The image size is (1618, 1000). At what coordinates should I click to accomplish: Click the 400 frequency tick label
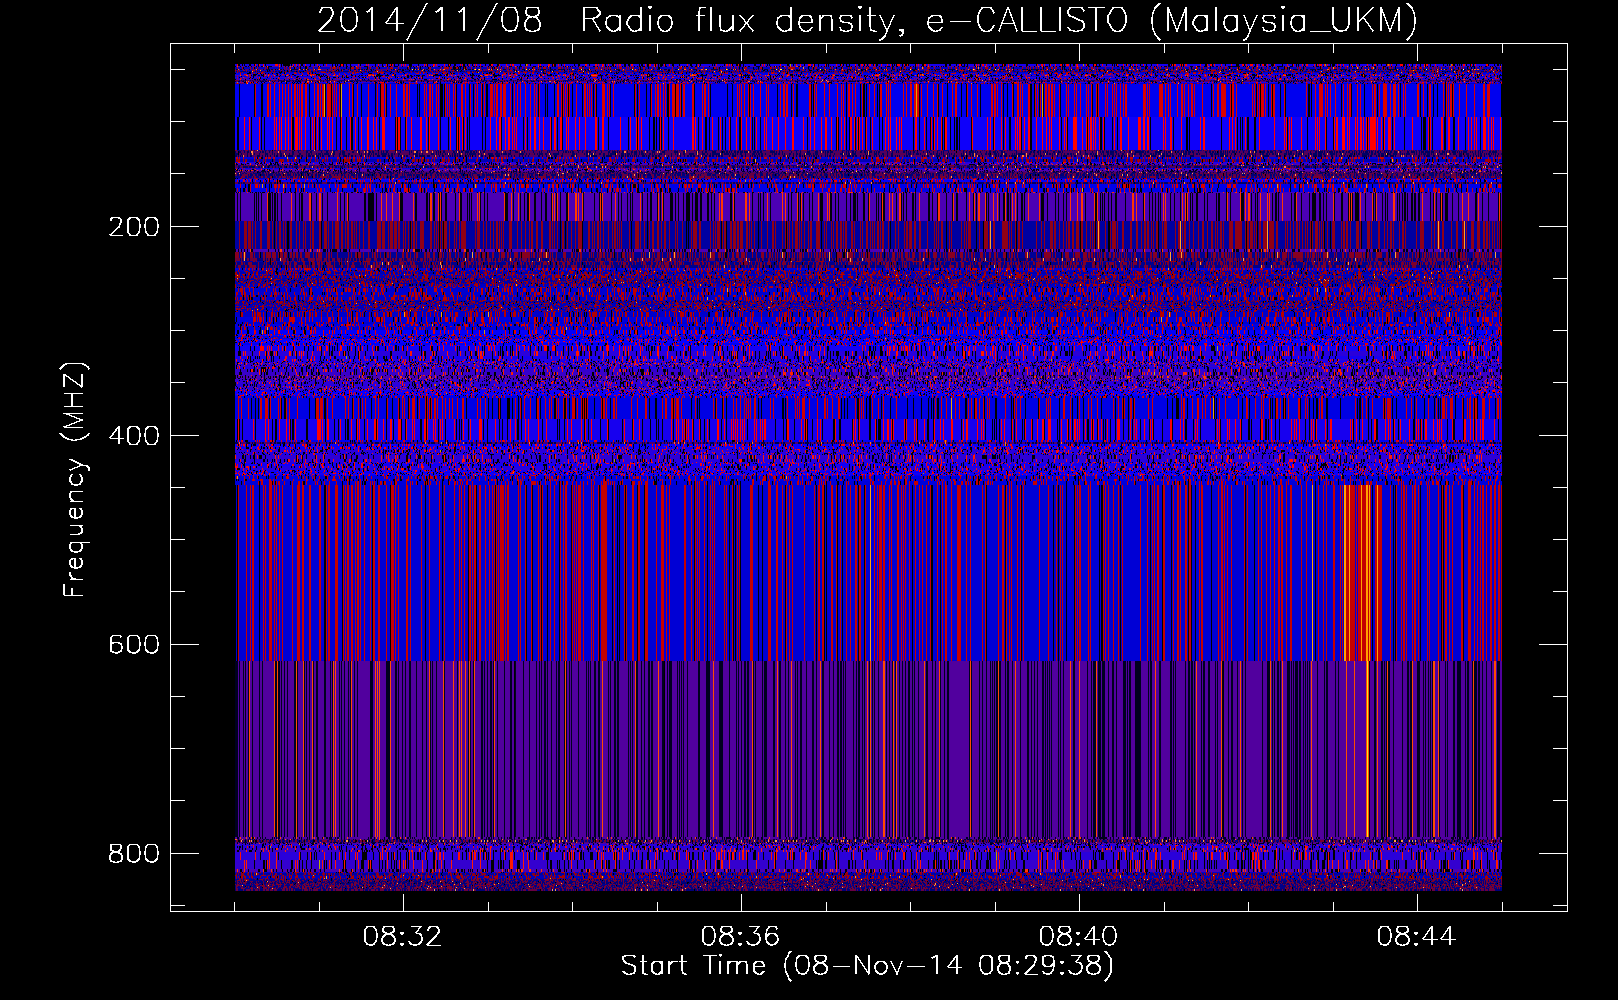[134, 436]
